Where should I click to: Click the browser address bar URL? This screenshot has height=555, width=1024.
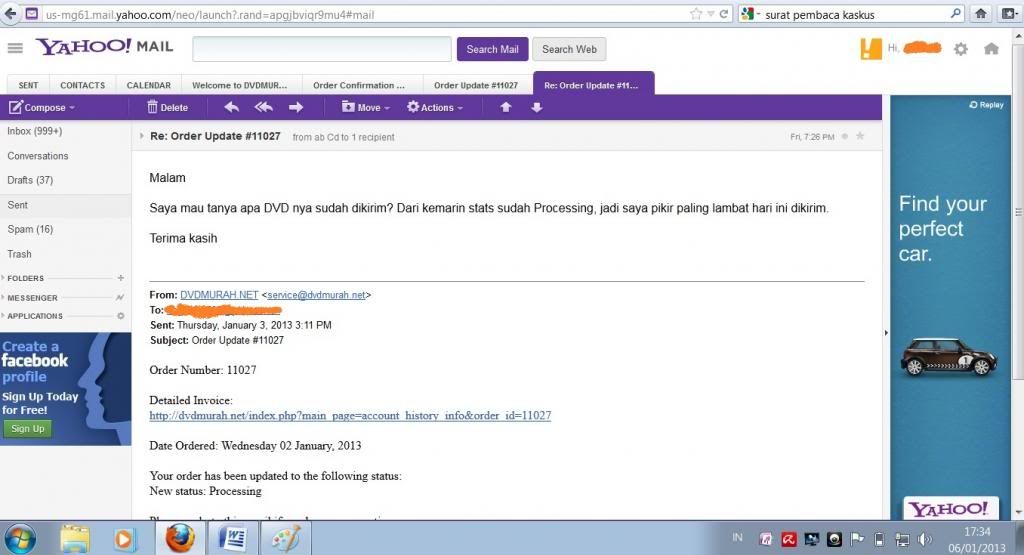210,14
